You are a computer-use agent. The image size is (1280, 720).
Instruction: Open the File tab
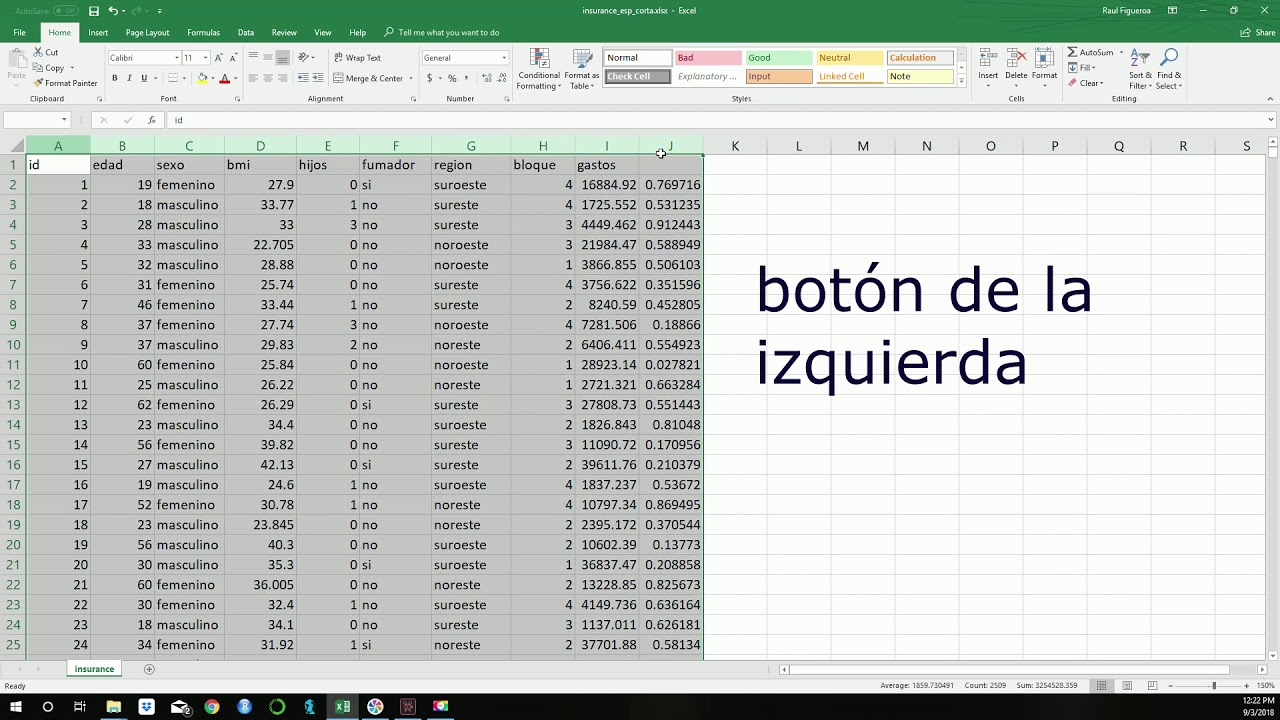point(19,33)
